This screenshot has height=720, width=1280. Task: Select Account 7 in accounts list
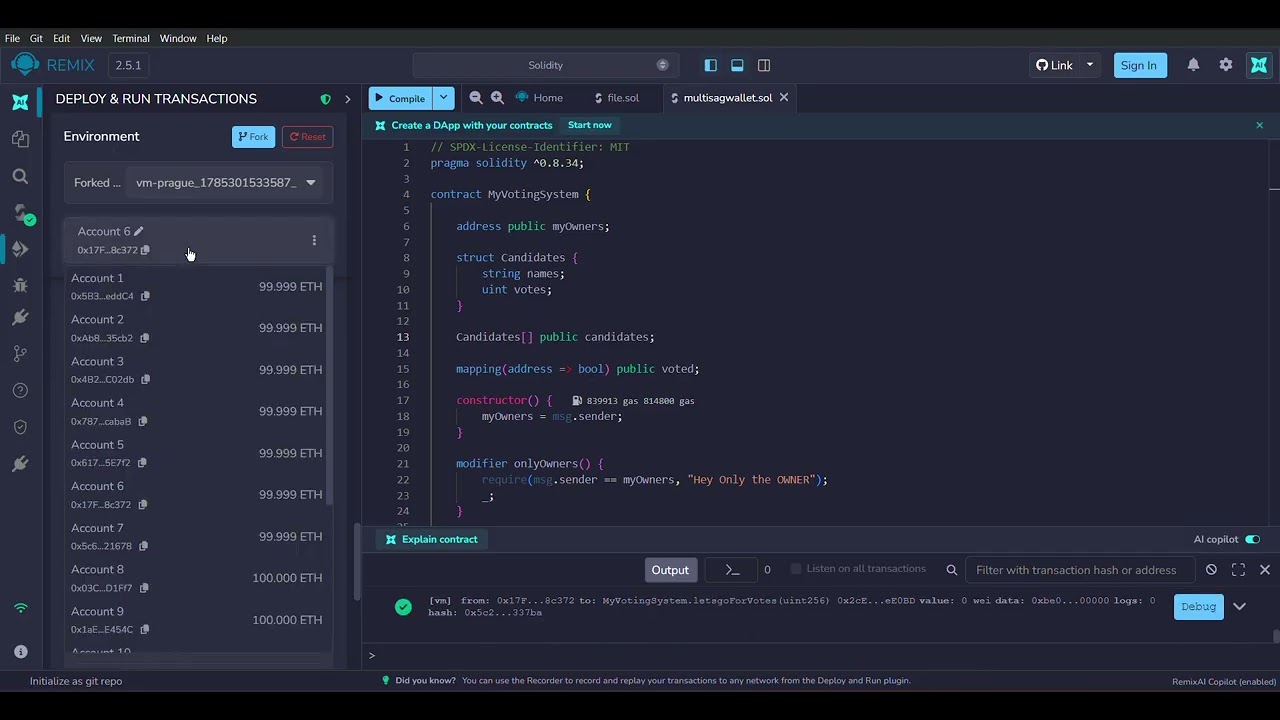tap(196, 536)
